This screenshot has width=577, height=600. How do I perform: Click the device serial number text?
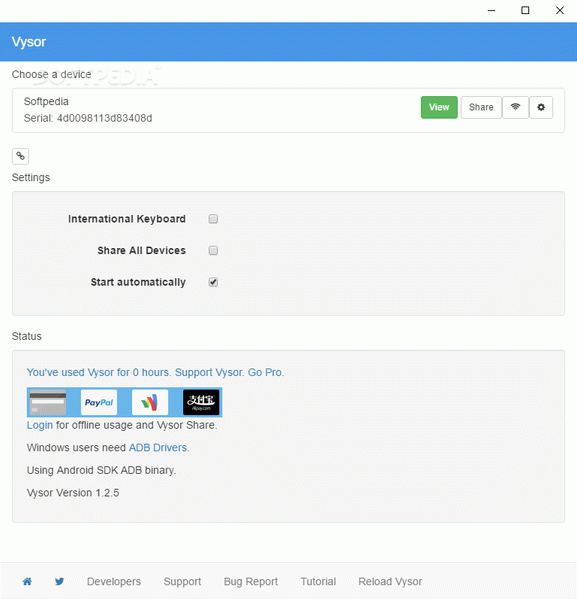coord(88,118)
